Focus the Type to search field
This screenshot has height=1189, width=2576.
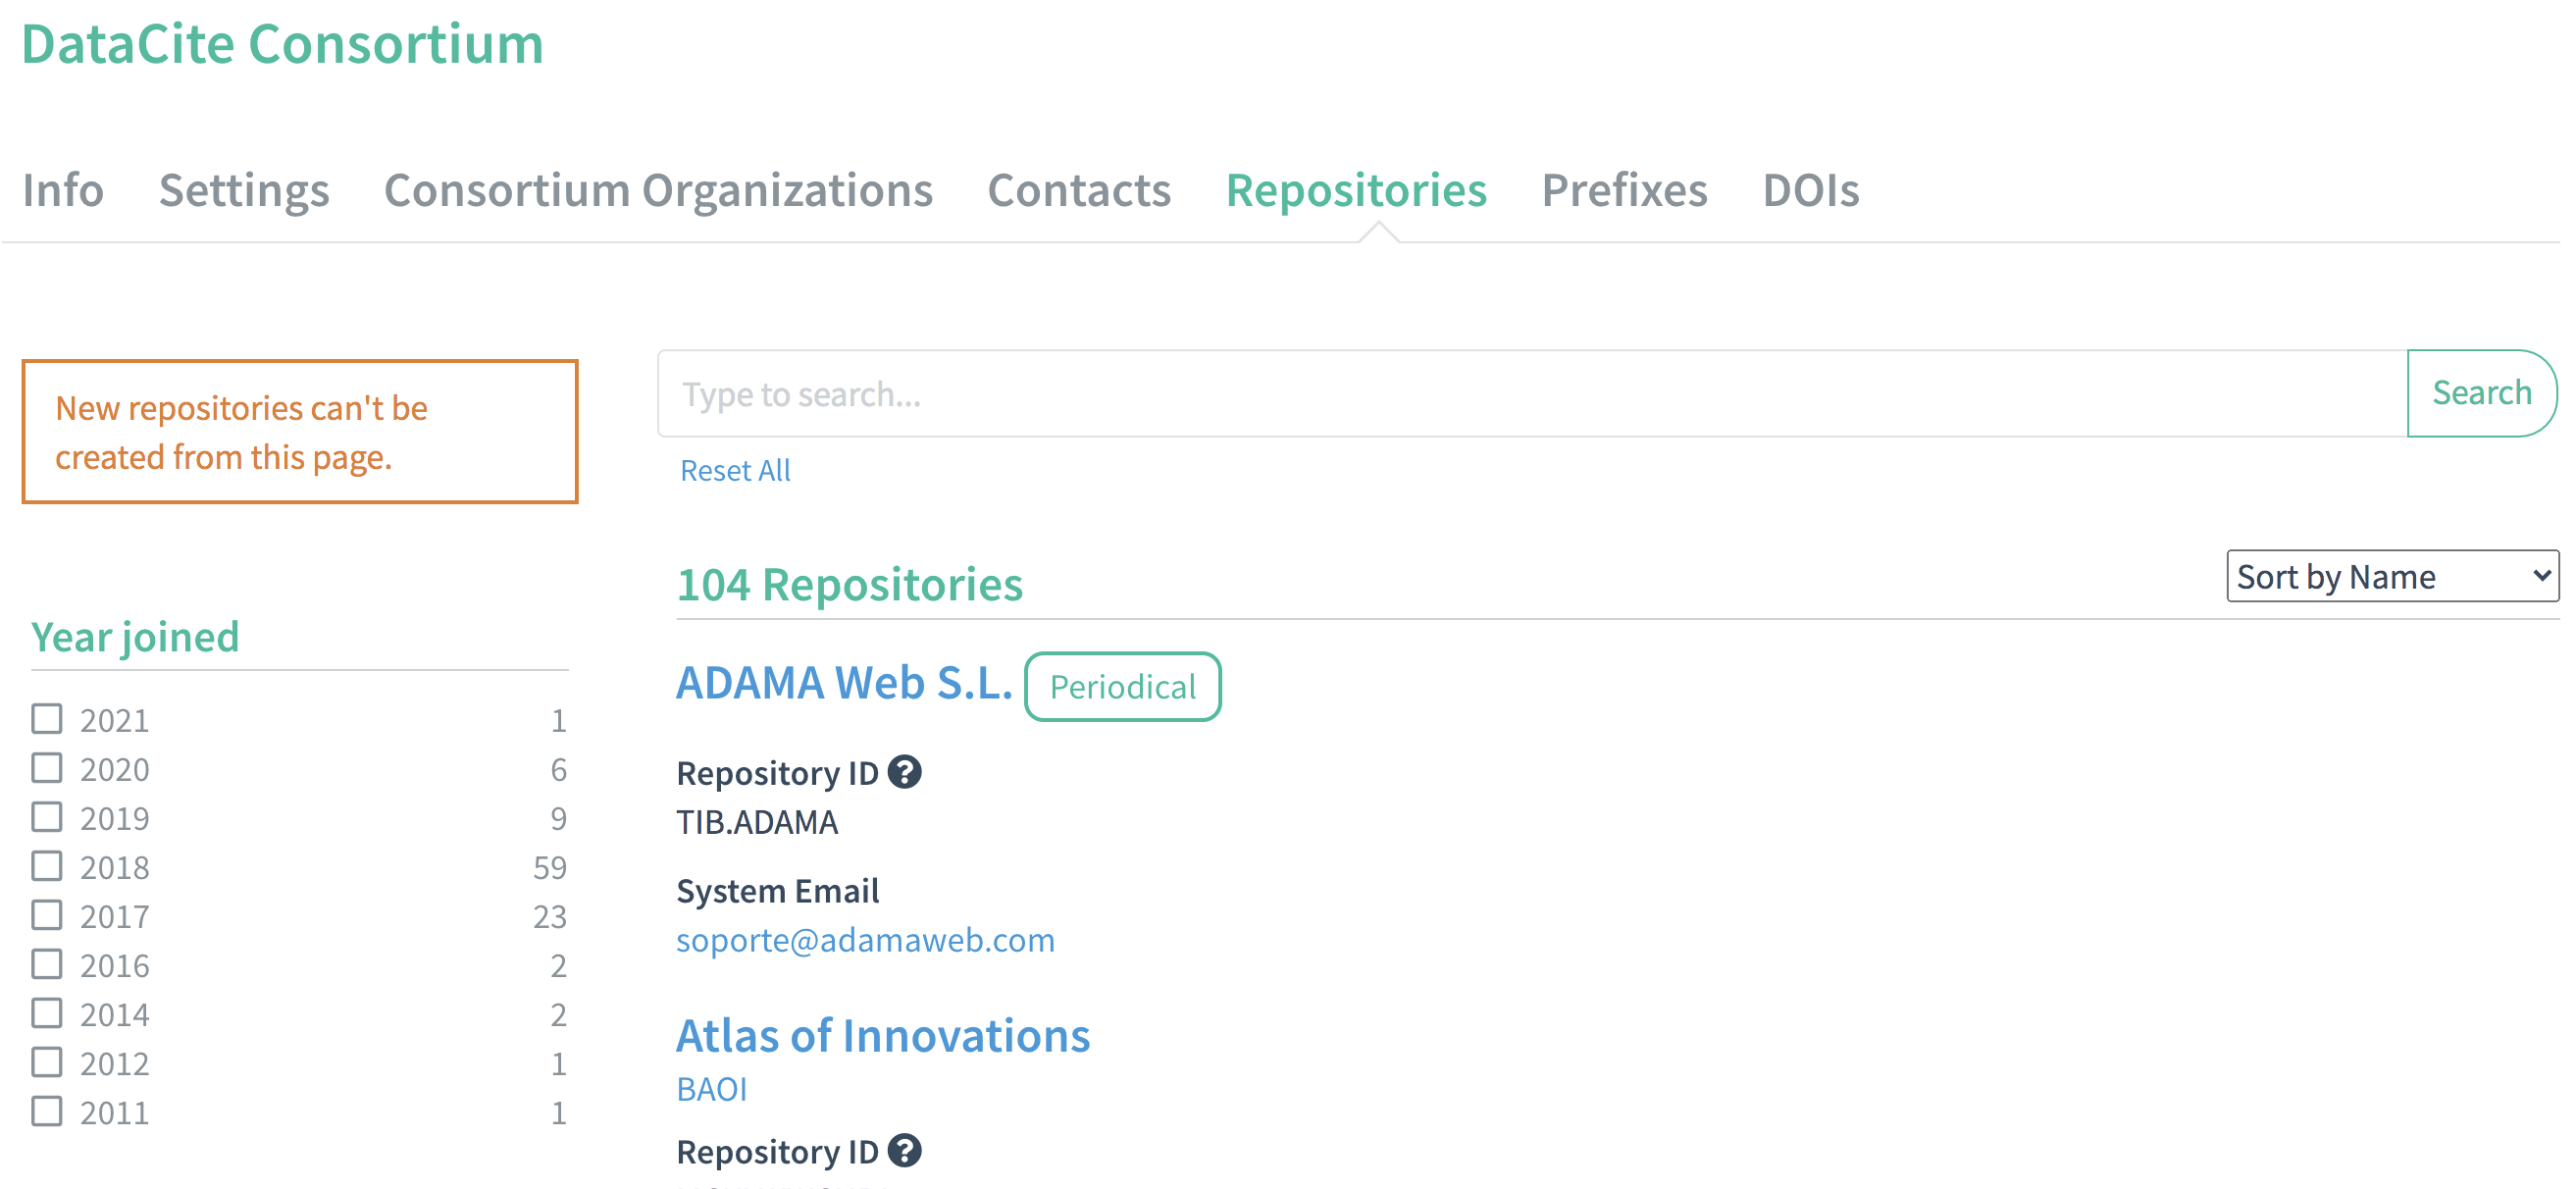point(1530,394)
